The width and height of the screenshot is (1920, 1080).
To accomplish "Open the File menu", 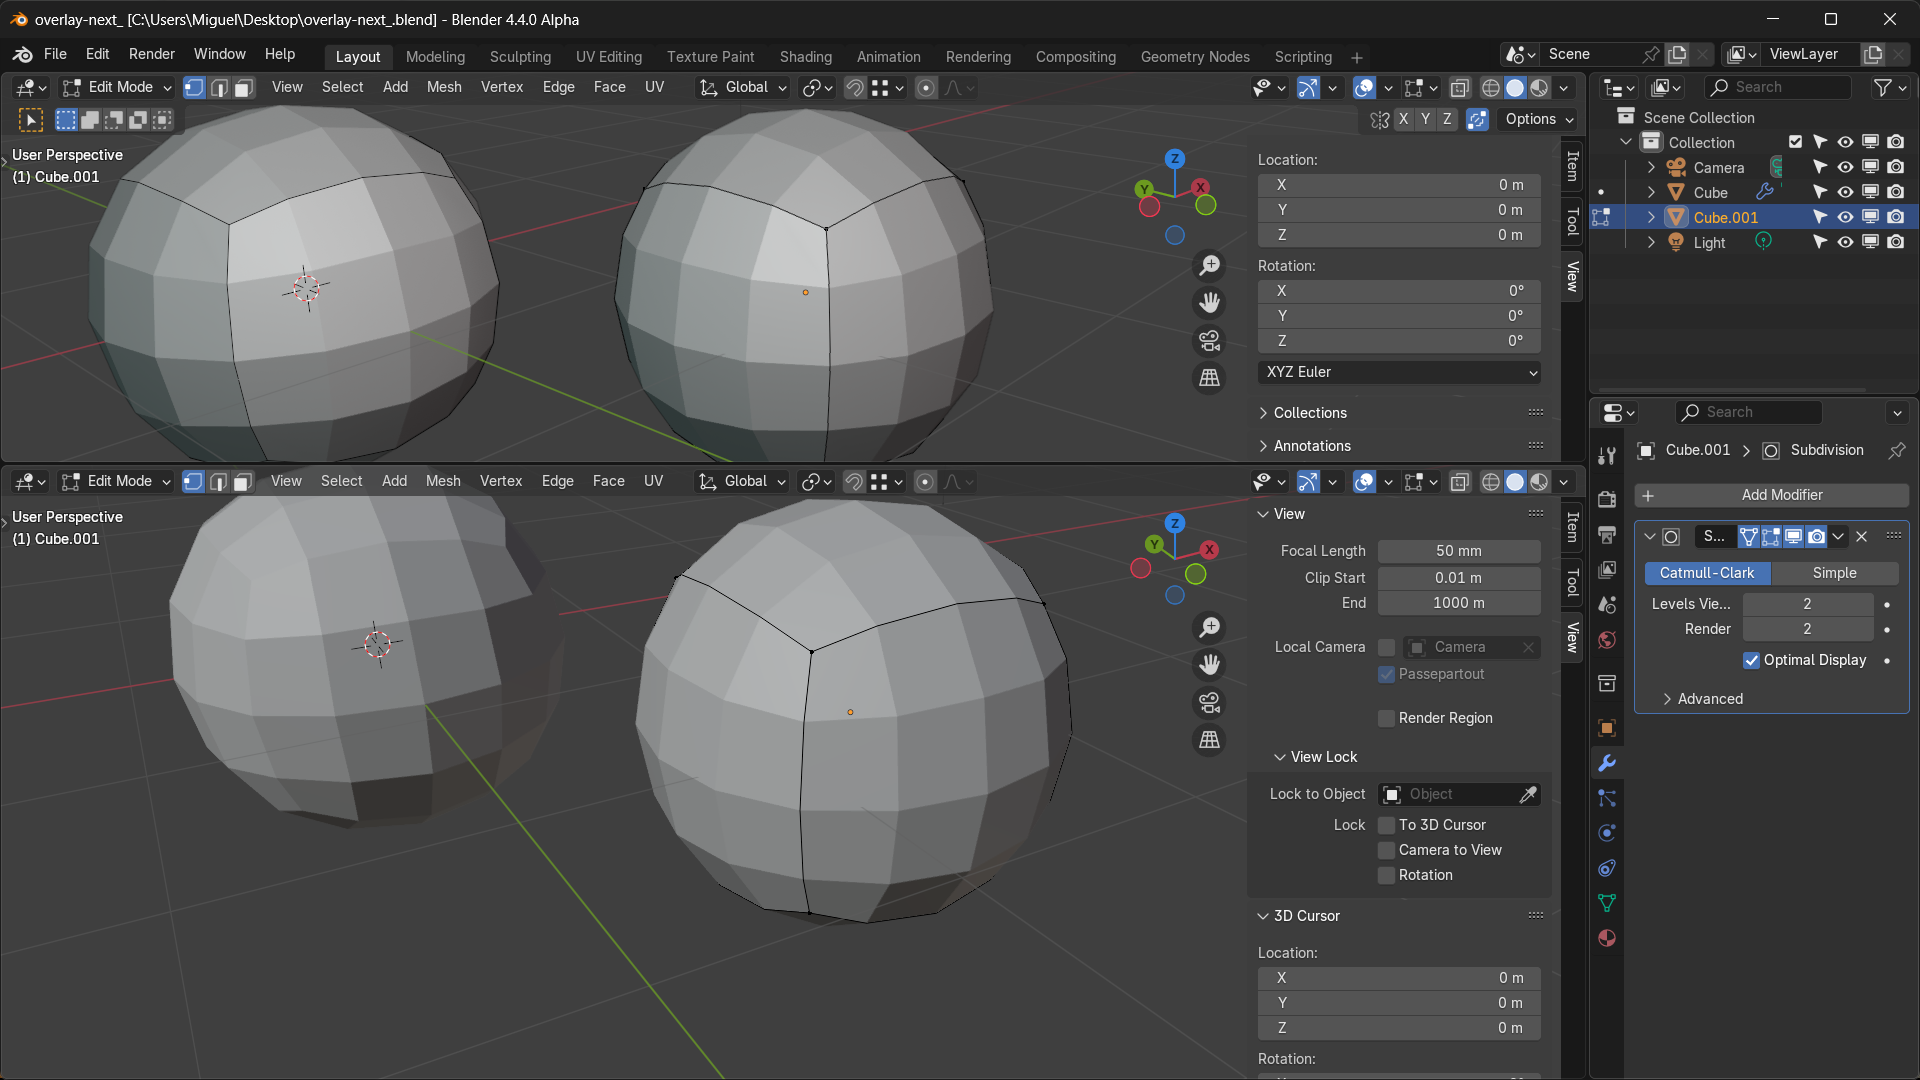I will [55, 54].
